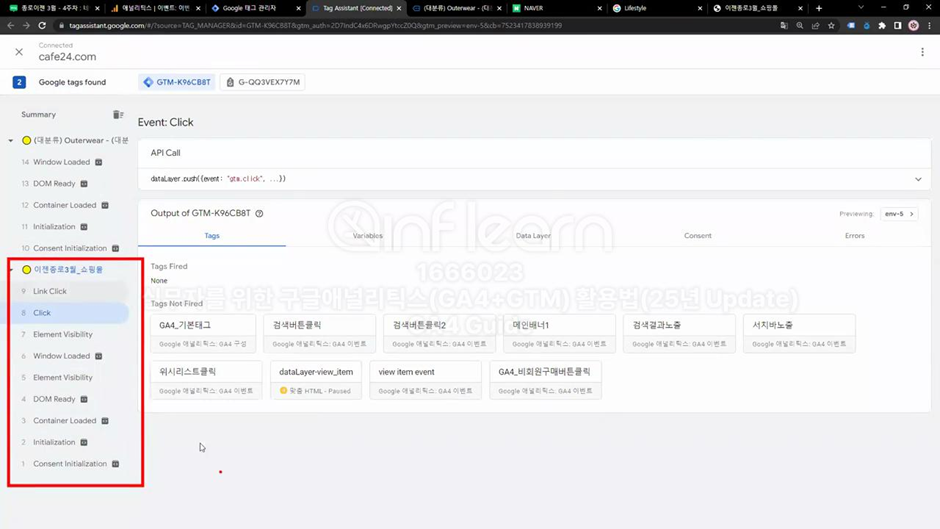Viewport: 940px width, 529px height.
Task: Open the env-5 previewing selector
Action: 899,214
